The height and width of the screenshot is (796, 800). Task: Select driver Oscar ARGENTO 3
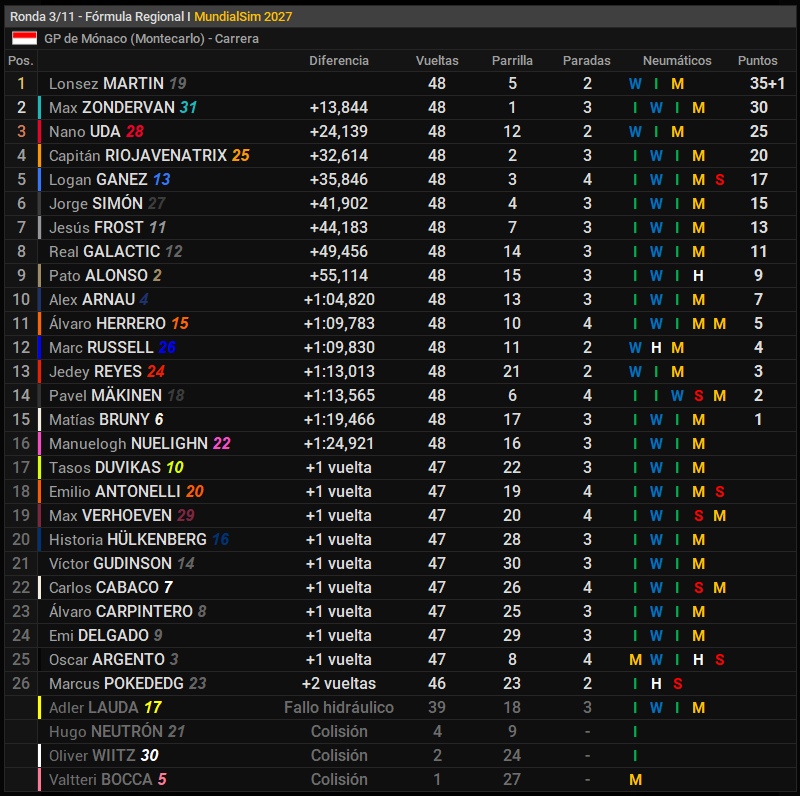point(114,659)
